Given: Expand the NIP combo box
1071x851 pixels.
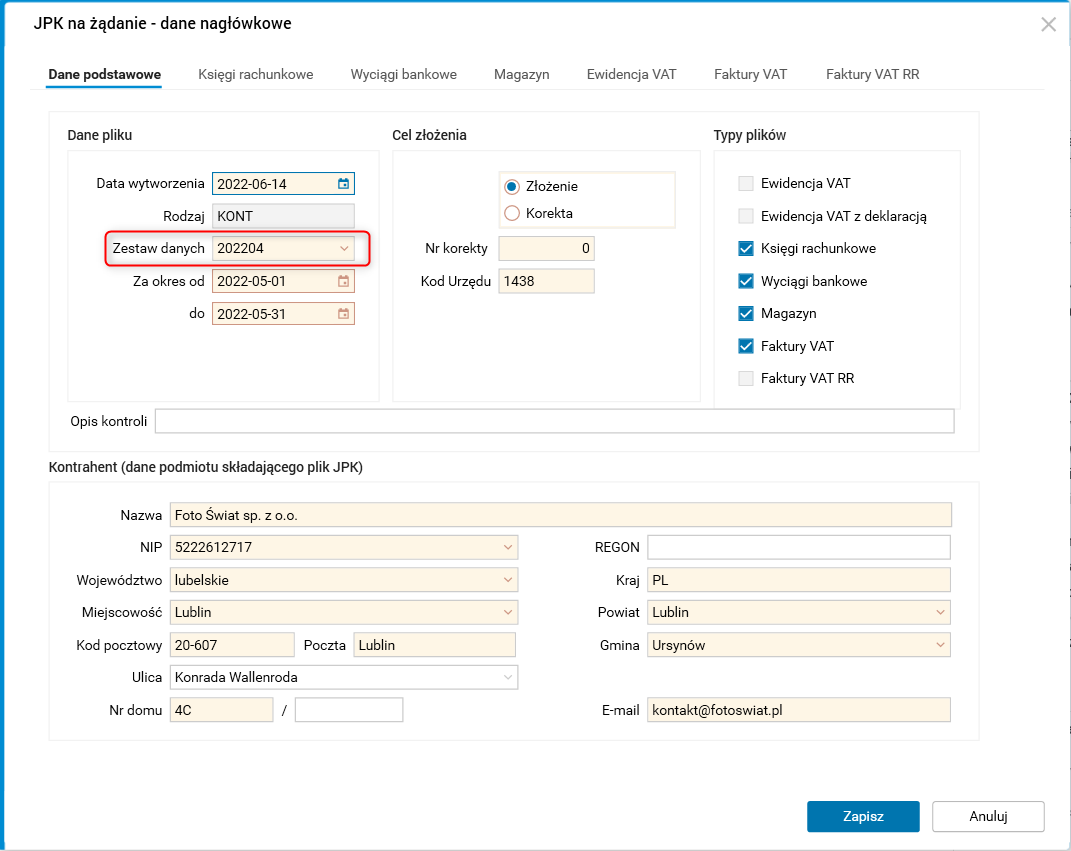Looking at the screenshot, I should coord(507,547).
